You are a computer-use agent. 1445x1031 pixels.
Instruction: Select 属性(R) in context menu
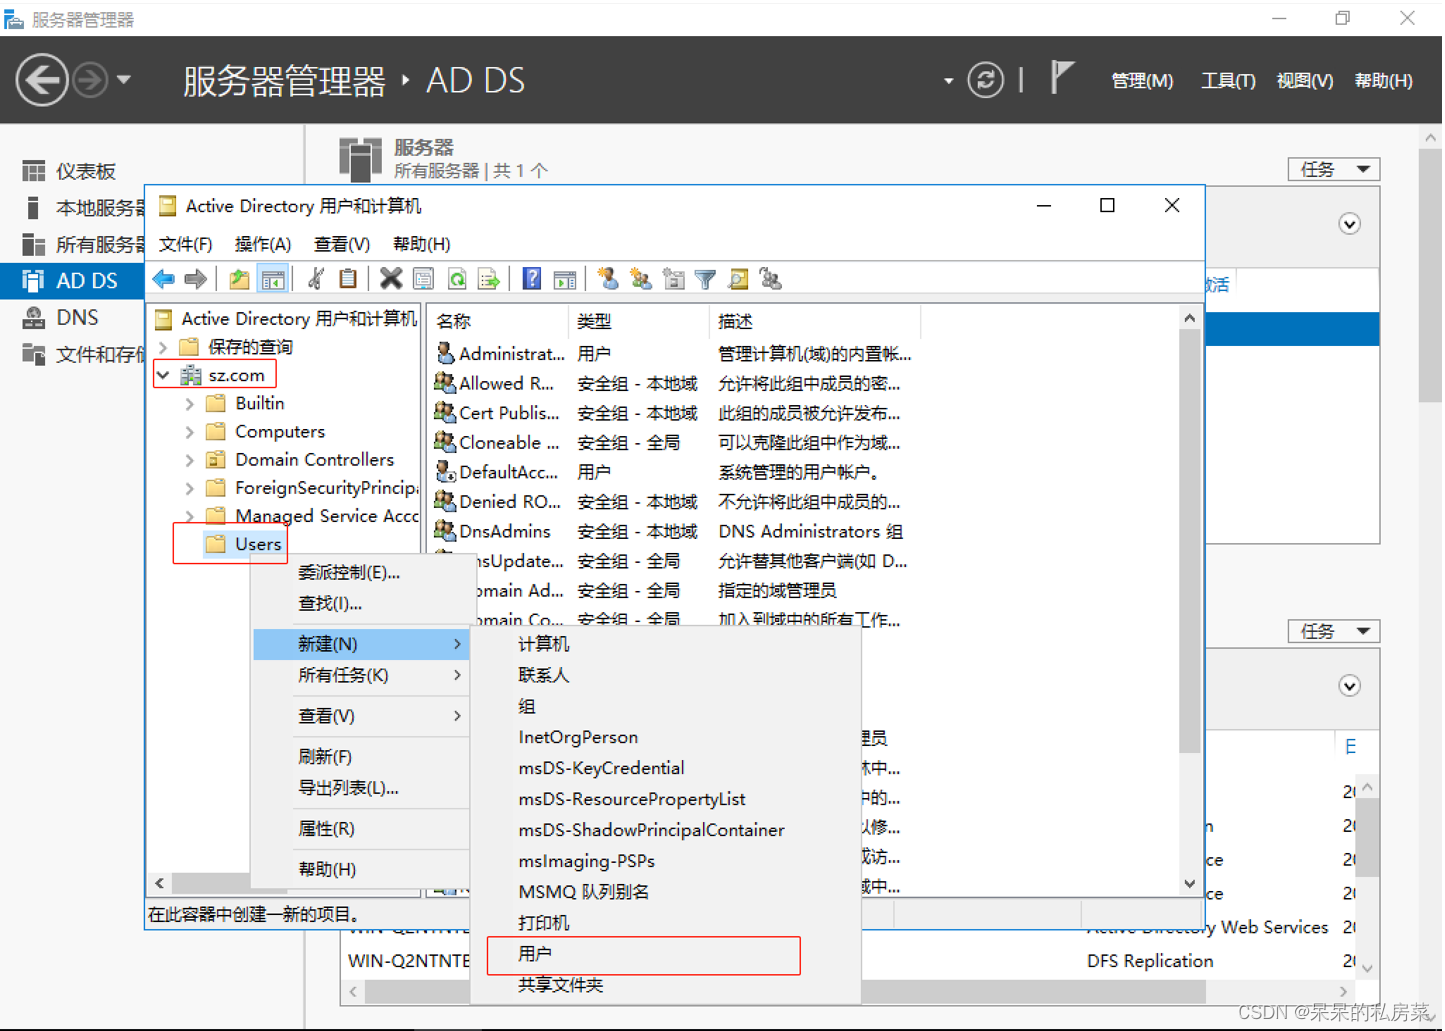360,829
